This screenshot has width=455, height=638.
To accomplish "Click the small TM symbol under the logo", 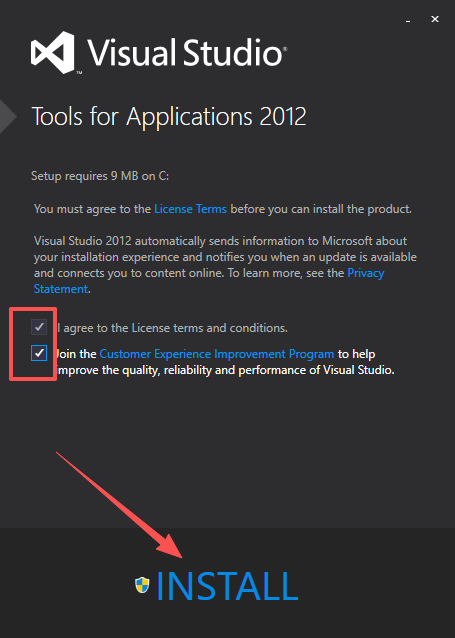I will tap(79, 72).
